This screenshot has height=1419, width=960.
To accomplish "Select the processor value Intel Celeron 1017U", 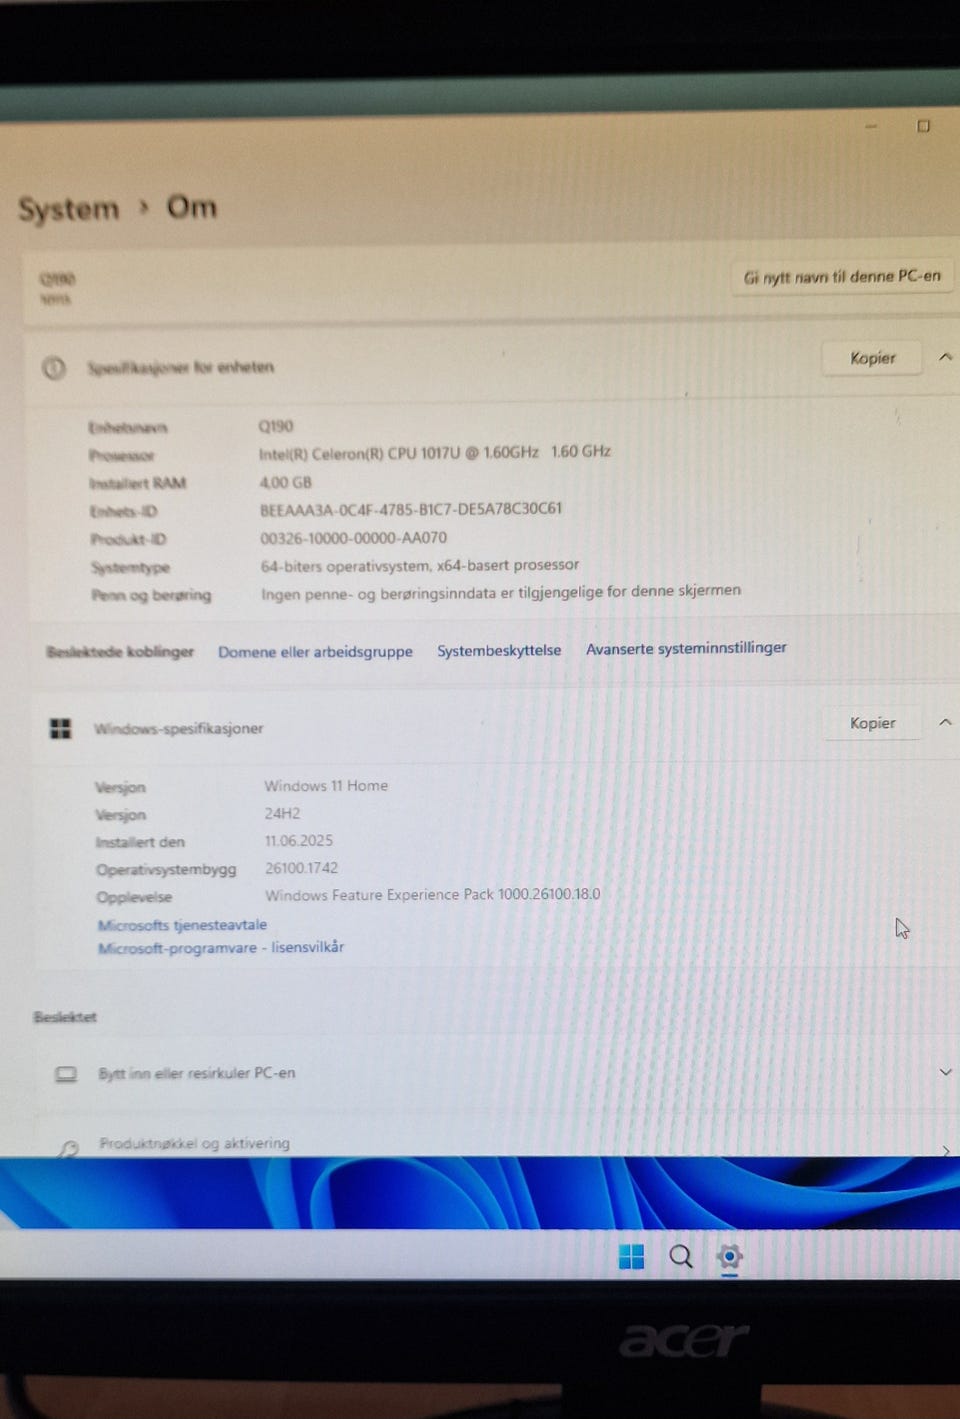I will [435, 453].
